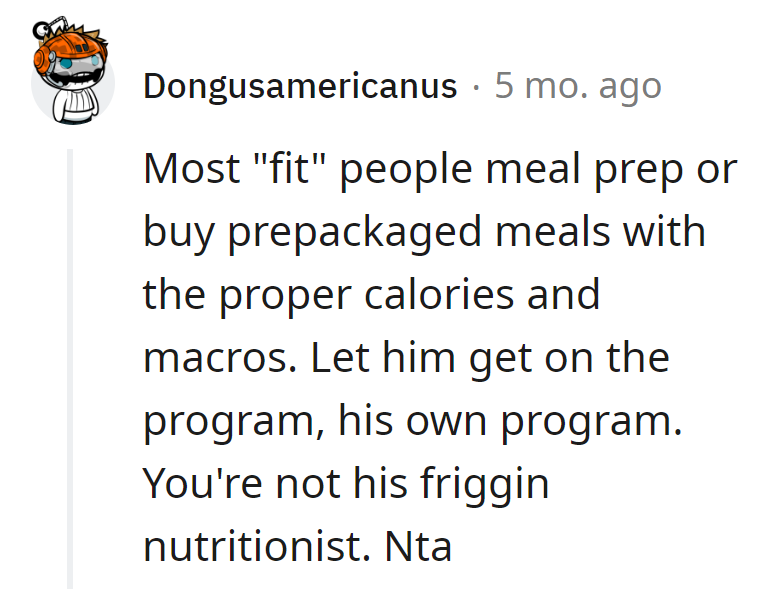Click the word "You're" in the comment
This screenshot has height=589, width=783.
(200, 484)
